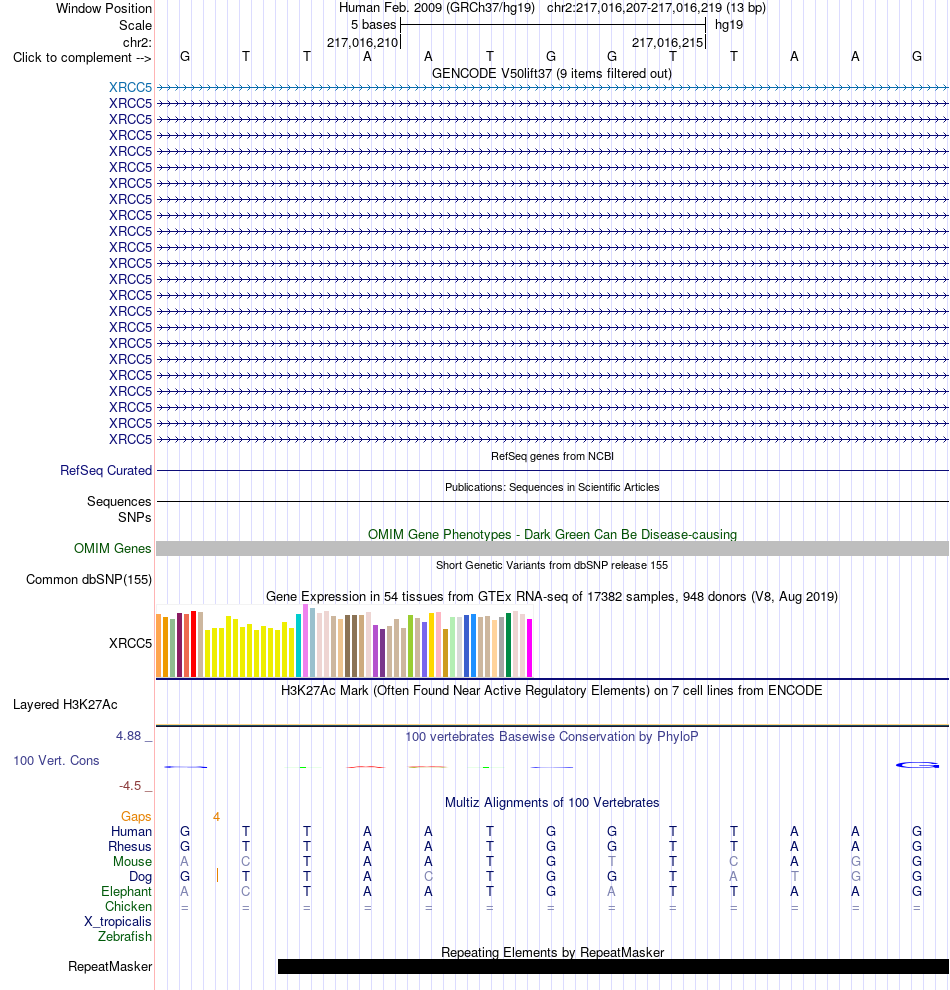Click the 'Sequences' publications track label
This screenshot has height=990, width=950.
point(119,501)
